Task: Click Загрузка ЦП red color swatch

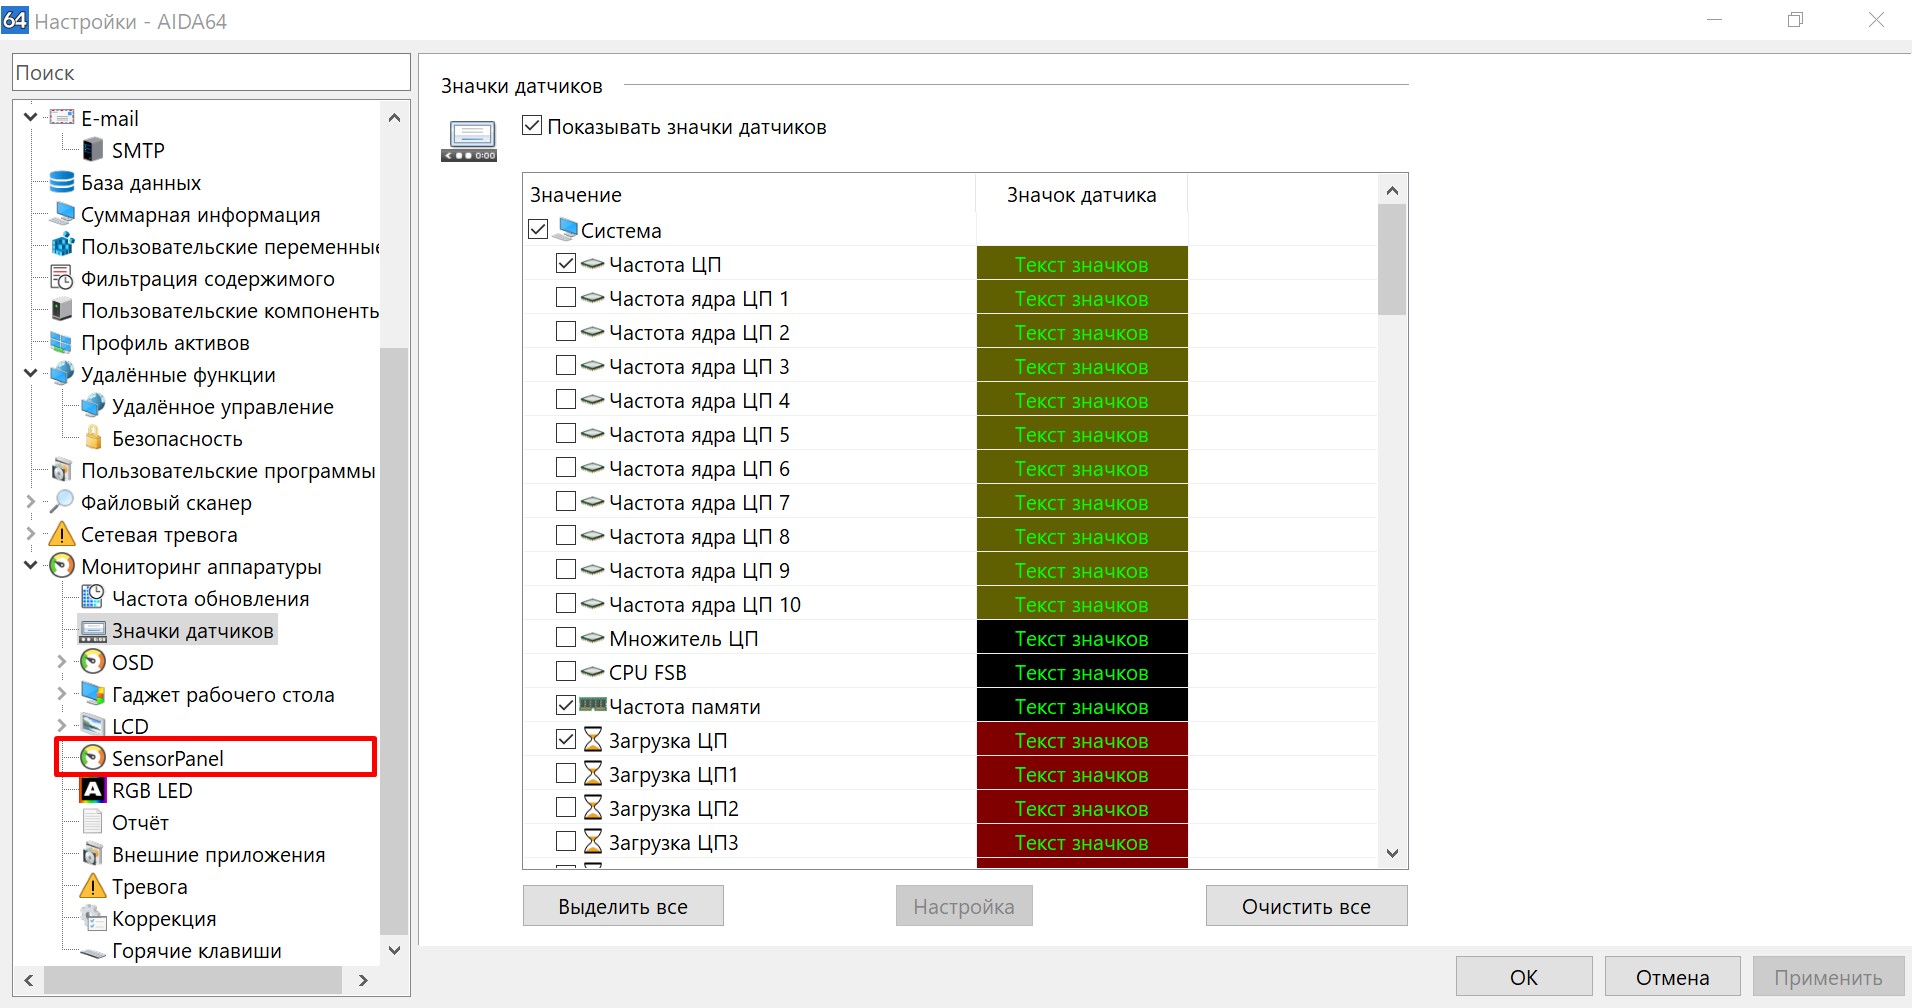Action: (1082, 740)
